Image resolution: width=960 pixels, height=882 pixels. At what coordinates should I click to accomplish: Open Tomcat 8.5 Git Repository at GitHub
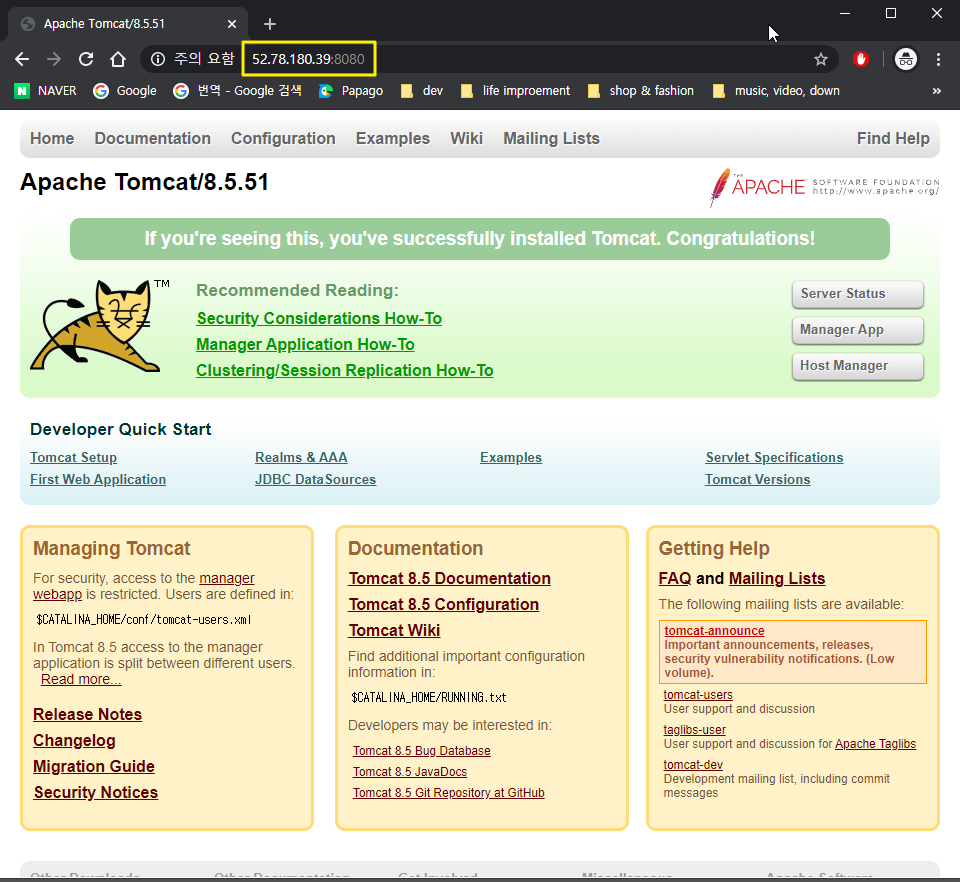[x=448, y=793]
